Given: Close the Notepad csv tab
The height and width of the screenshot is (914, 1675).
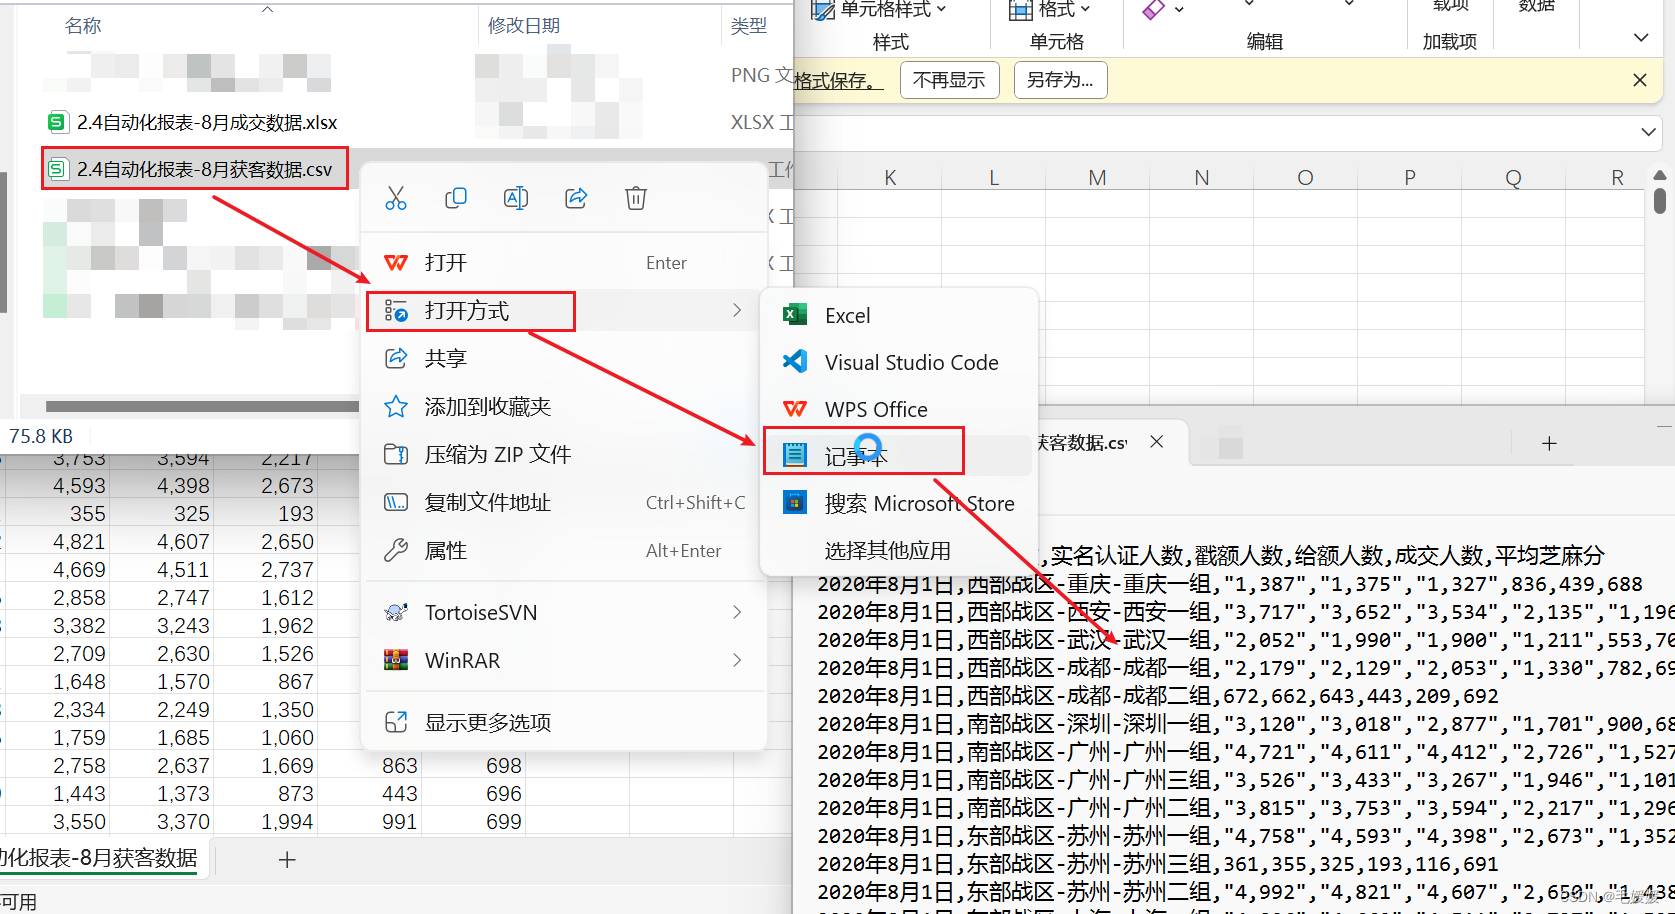Looking at the screenshot, I should (1156, 442).
